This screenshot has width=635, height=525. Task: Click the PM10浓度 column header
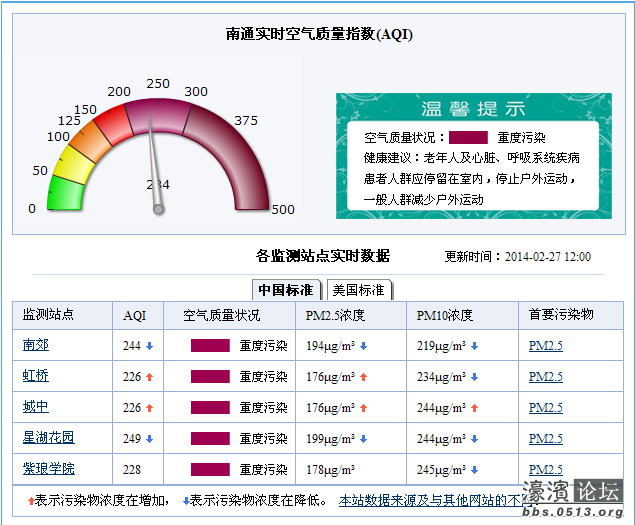[445, 315]
